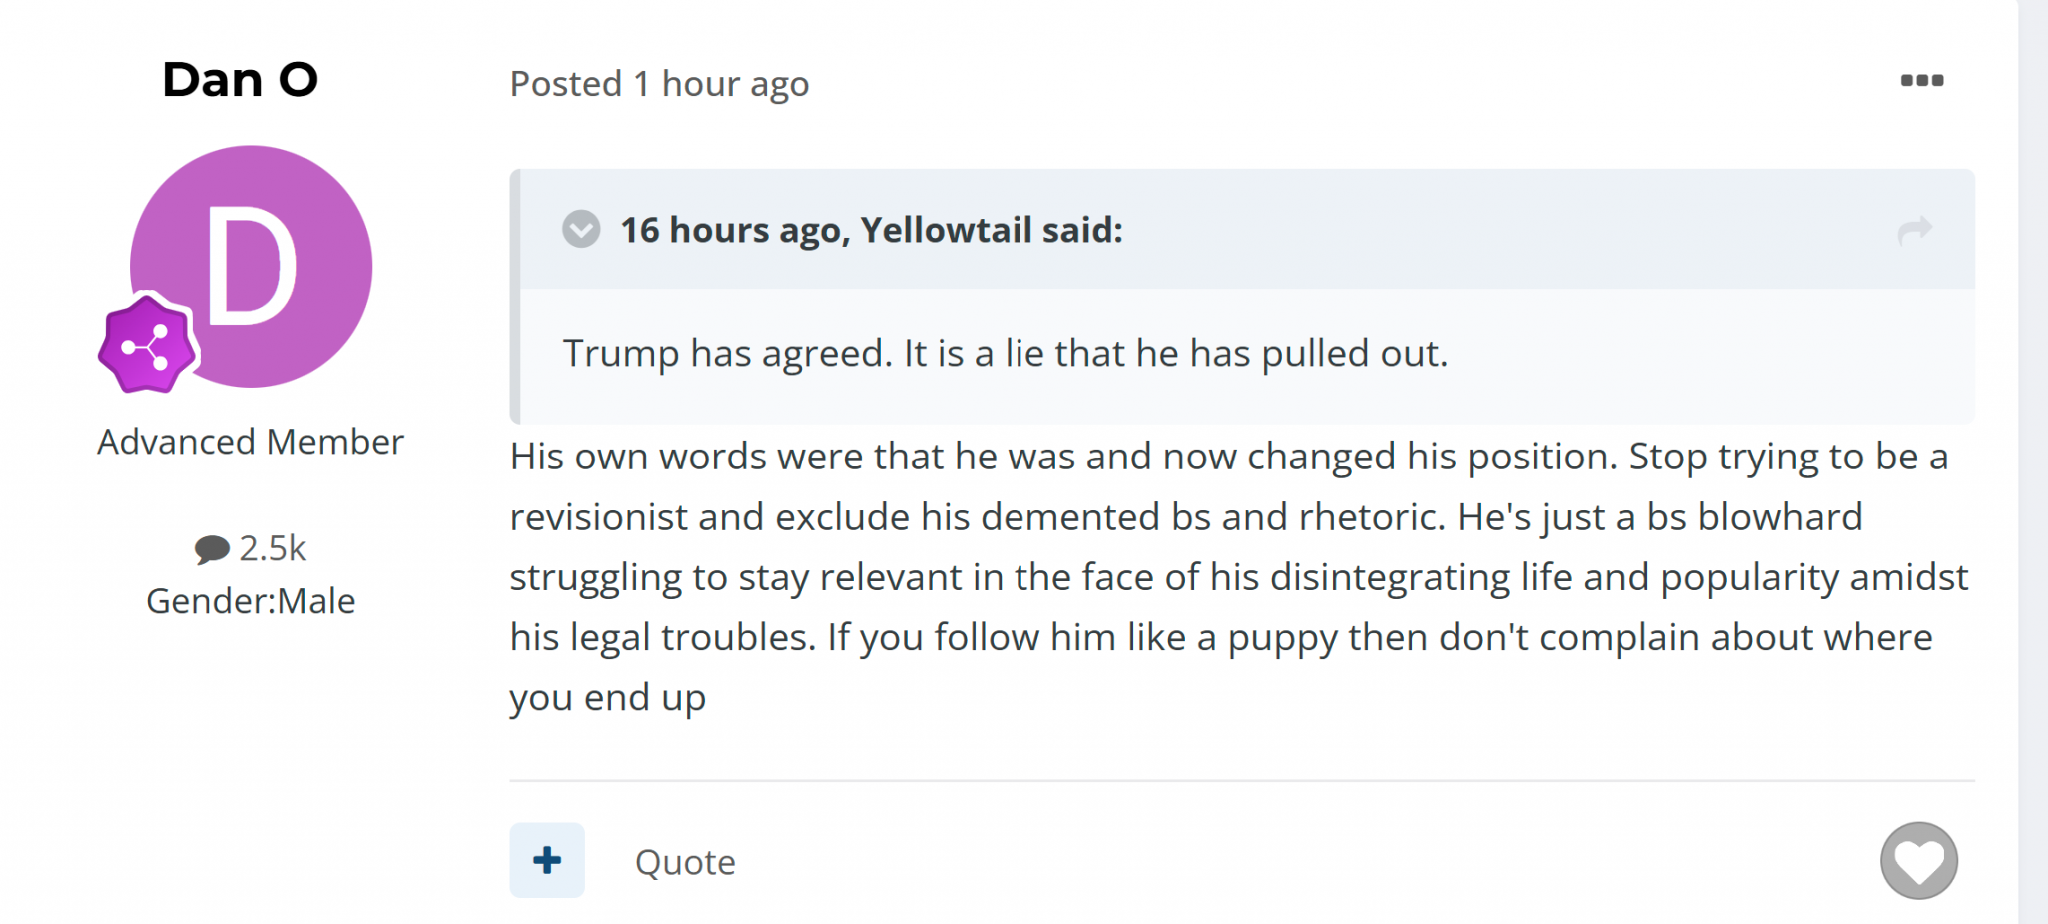Image resolution: width=2048 pixels, height=924 pixels.
Task: Open Dan O profile name
Action: coord(240,80)
